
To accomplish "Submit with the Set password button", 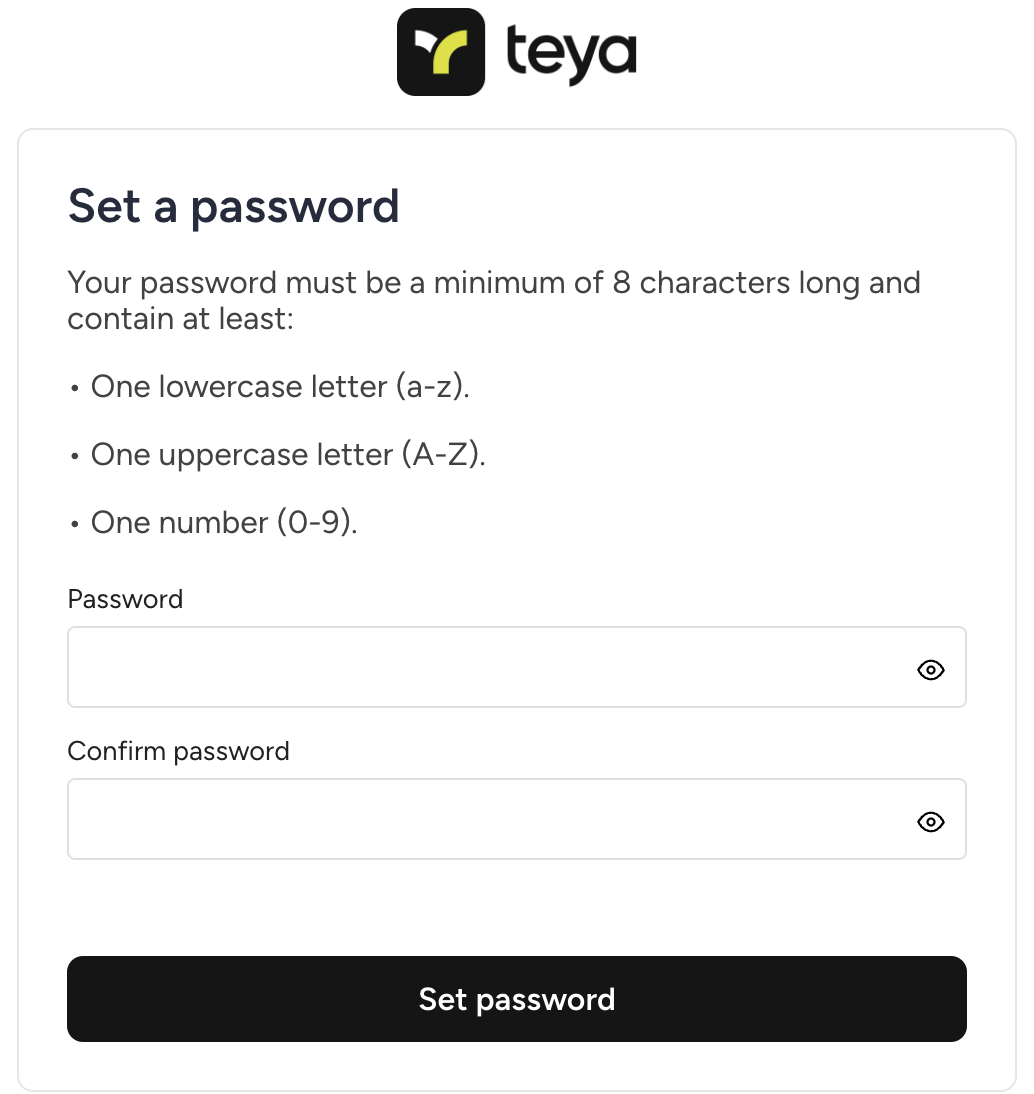I will coord(516,999).
